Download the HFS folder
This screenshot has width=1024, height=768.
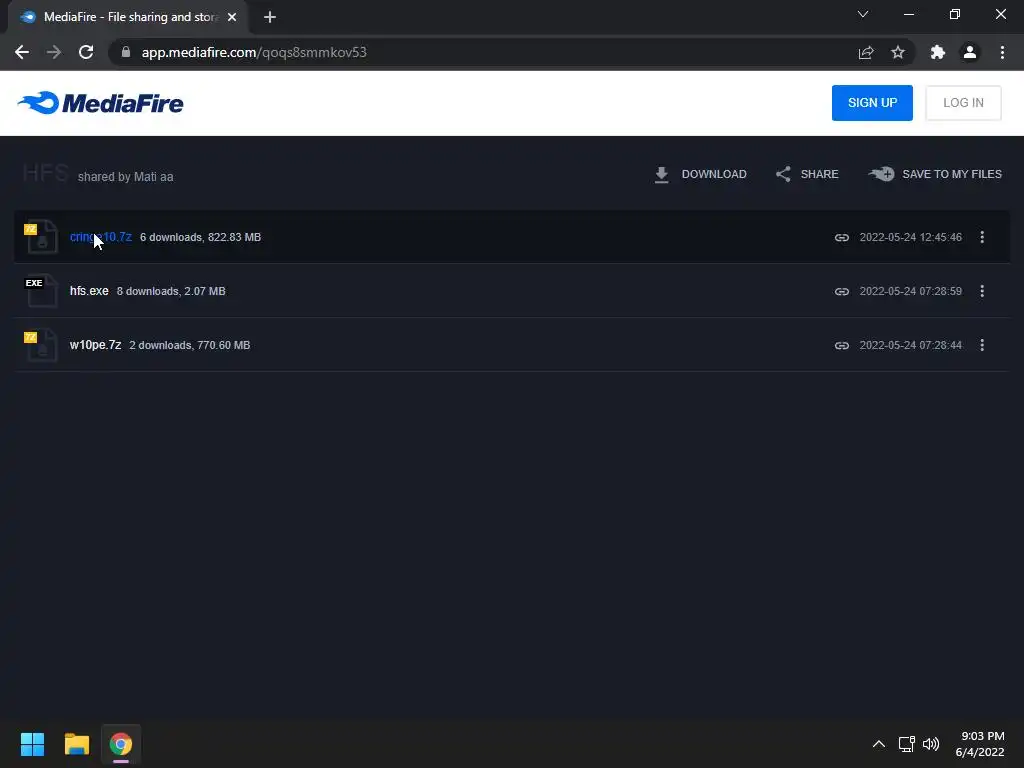click(x=700, y=174)
